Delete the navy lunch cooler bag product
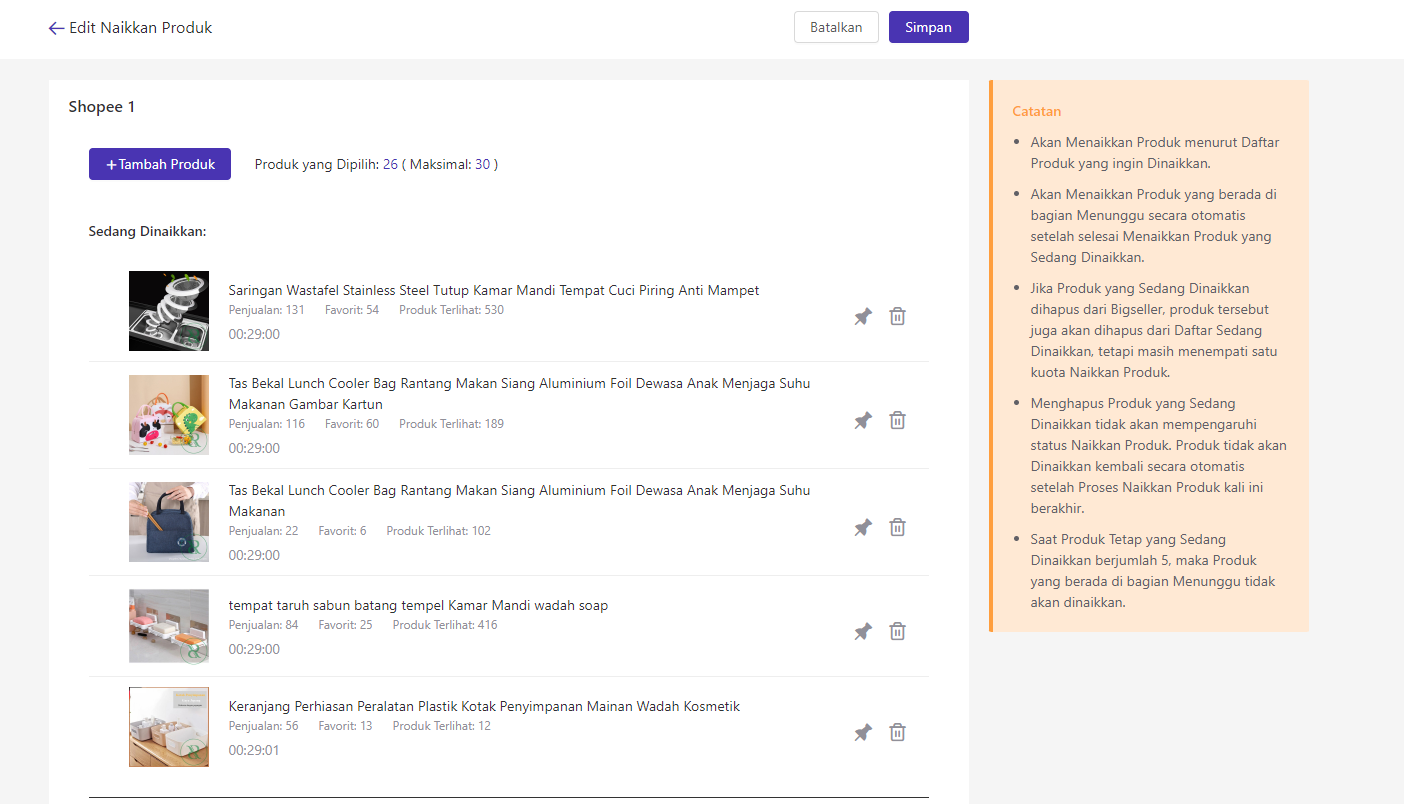Viewport: 1404px width, 804px height. (898, 528)
